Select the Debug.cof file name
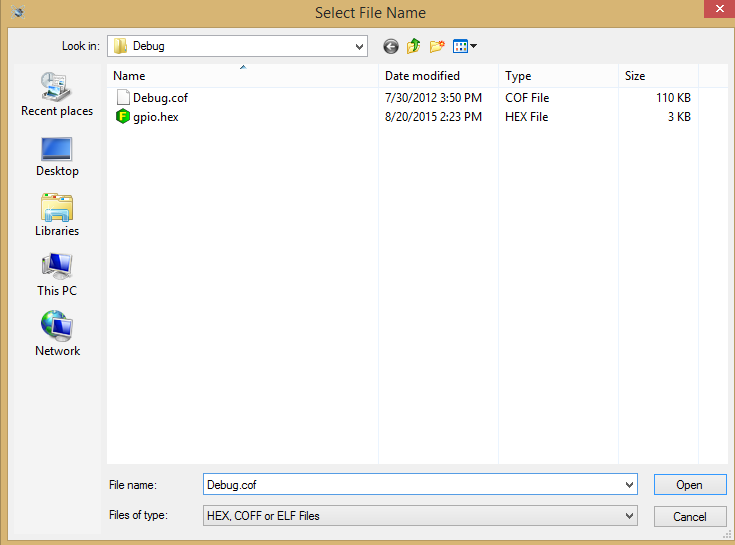The width and height of the screenshot is (735, 545). click(x=160, y=98)
